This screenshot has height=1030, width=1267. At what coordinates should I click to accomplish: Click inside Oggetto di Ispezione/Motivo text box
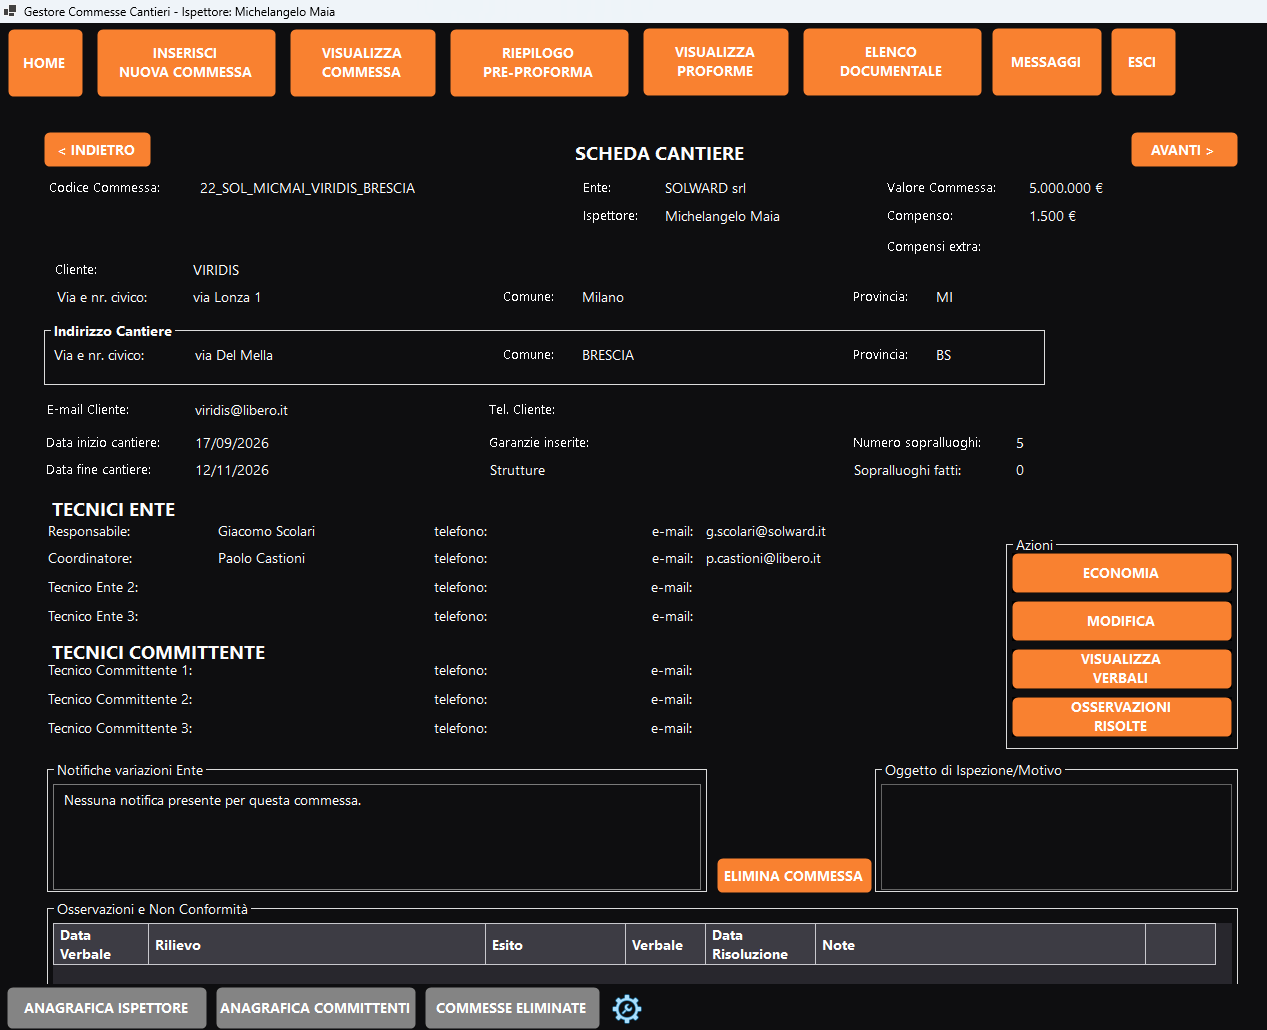(x=1056, y=837)
